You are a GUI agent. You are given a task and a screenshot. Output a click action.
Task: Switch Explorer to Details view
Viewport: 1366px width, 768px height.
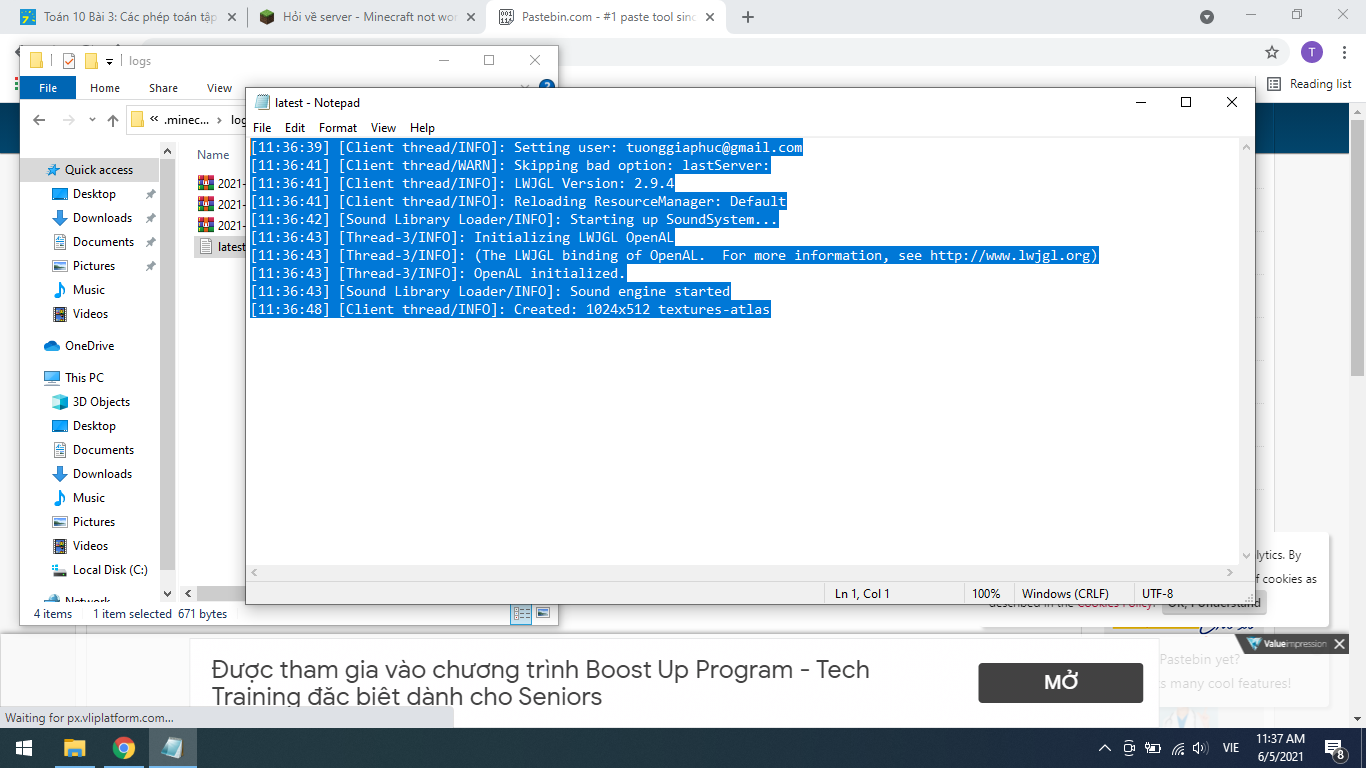pyautogui.click(x=521, y=613)
